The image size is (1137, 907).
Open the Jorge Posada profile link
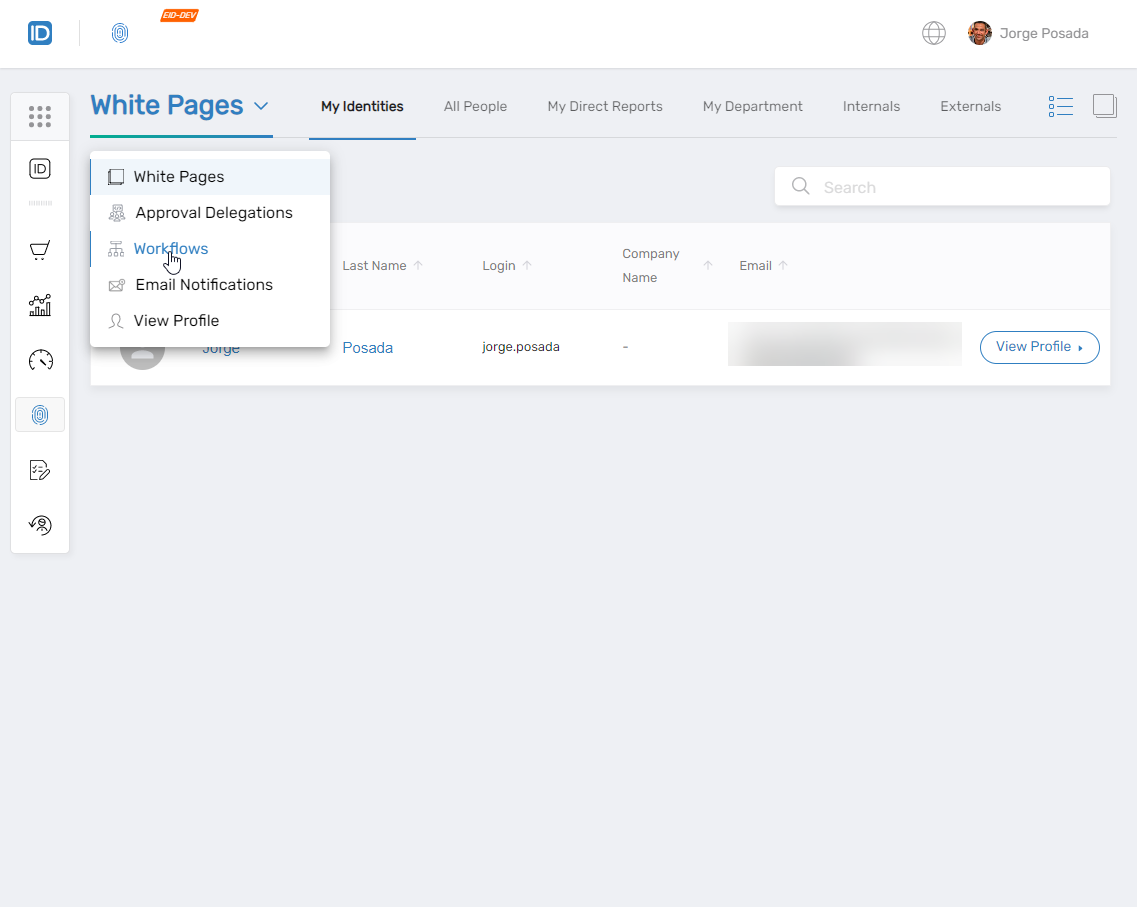pyautogui.click(x=367, y=347)
